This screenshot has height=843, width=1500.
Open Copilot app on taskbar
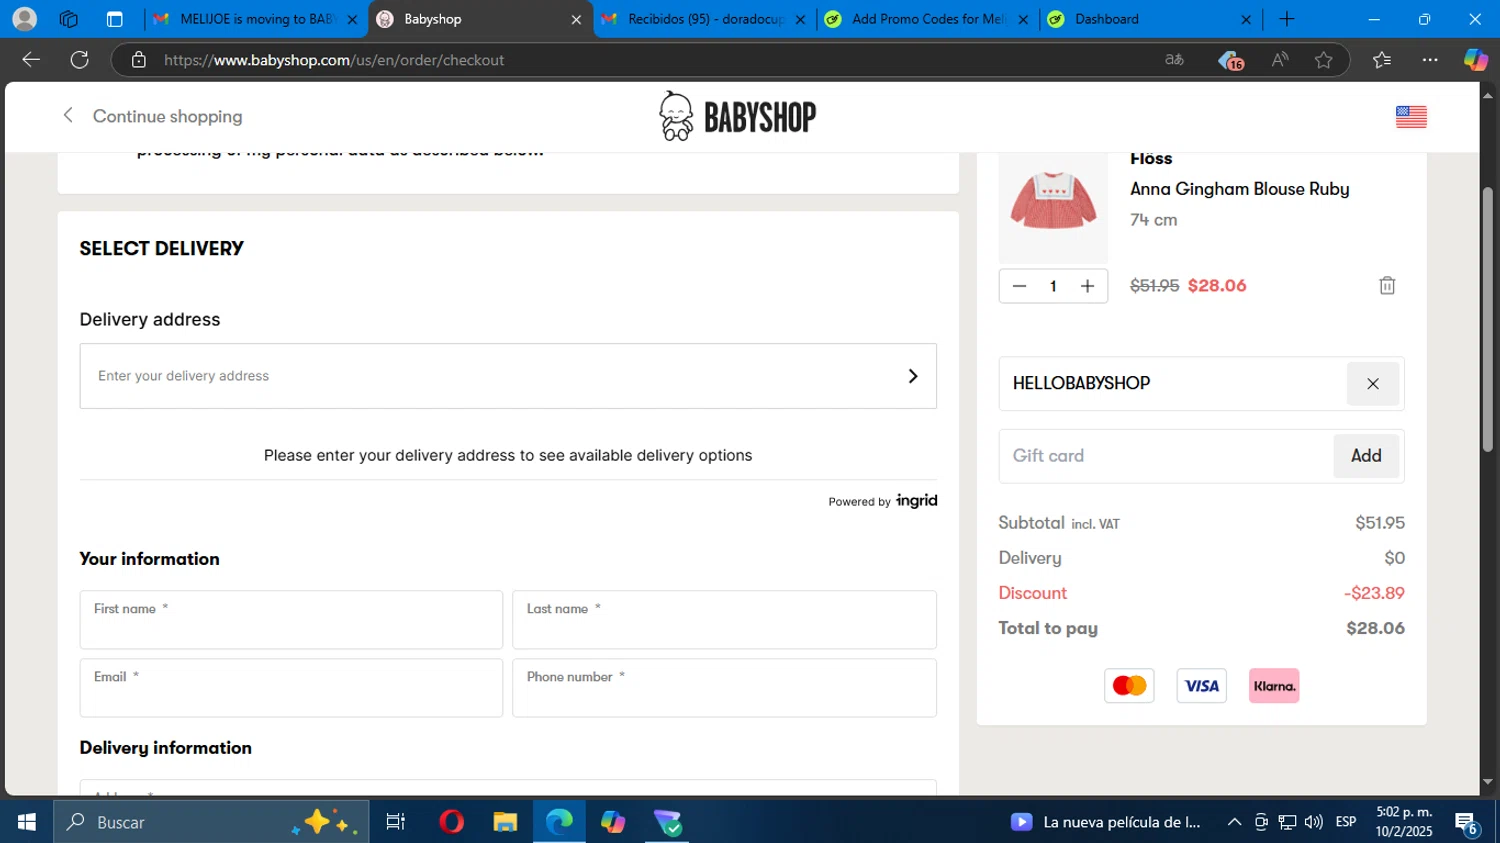(613, 822)
